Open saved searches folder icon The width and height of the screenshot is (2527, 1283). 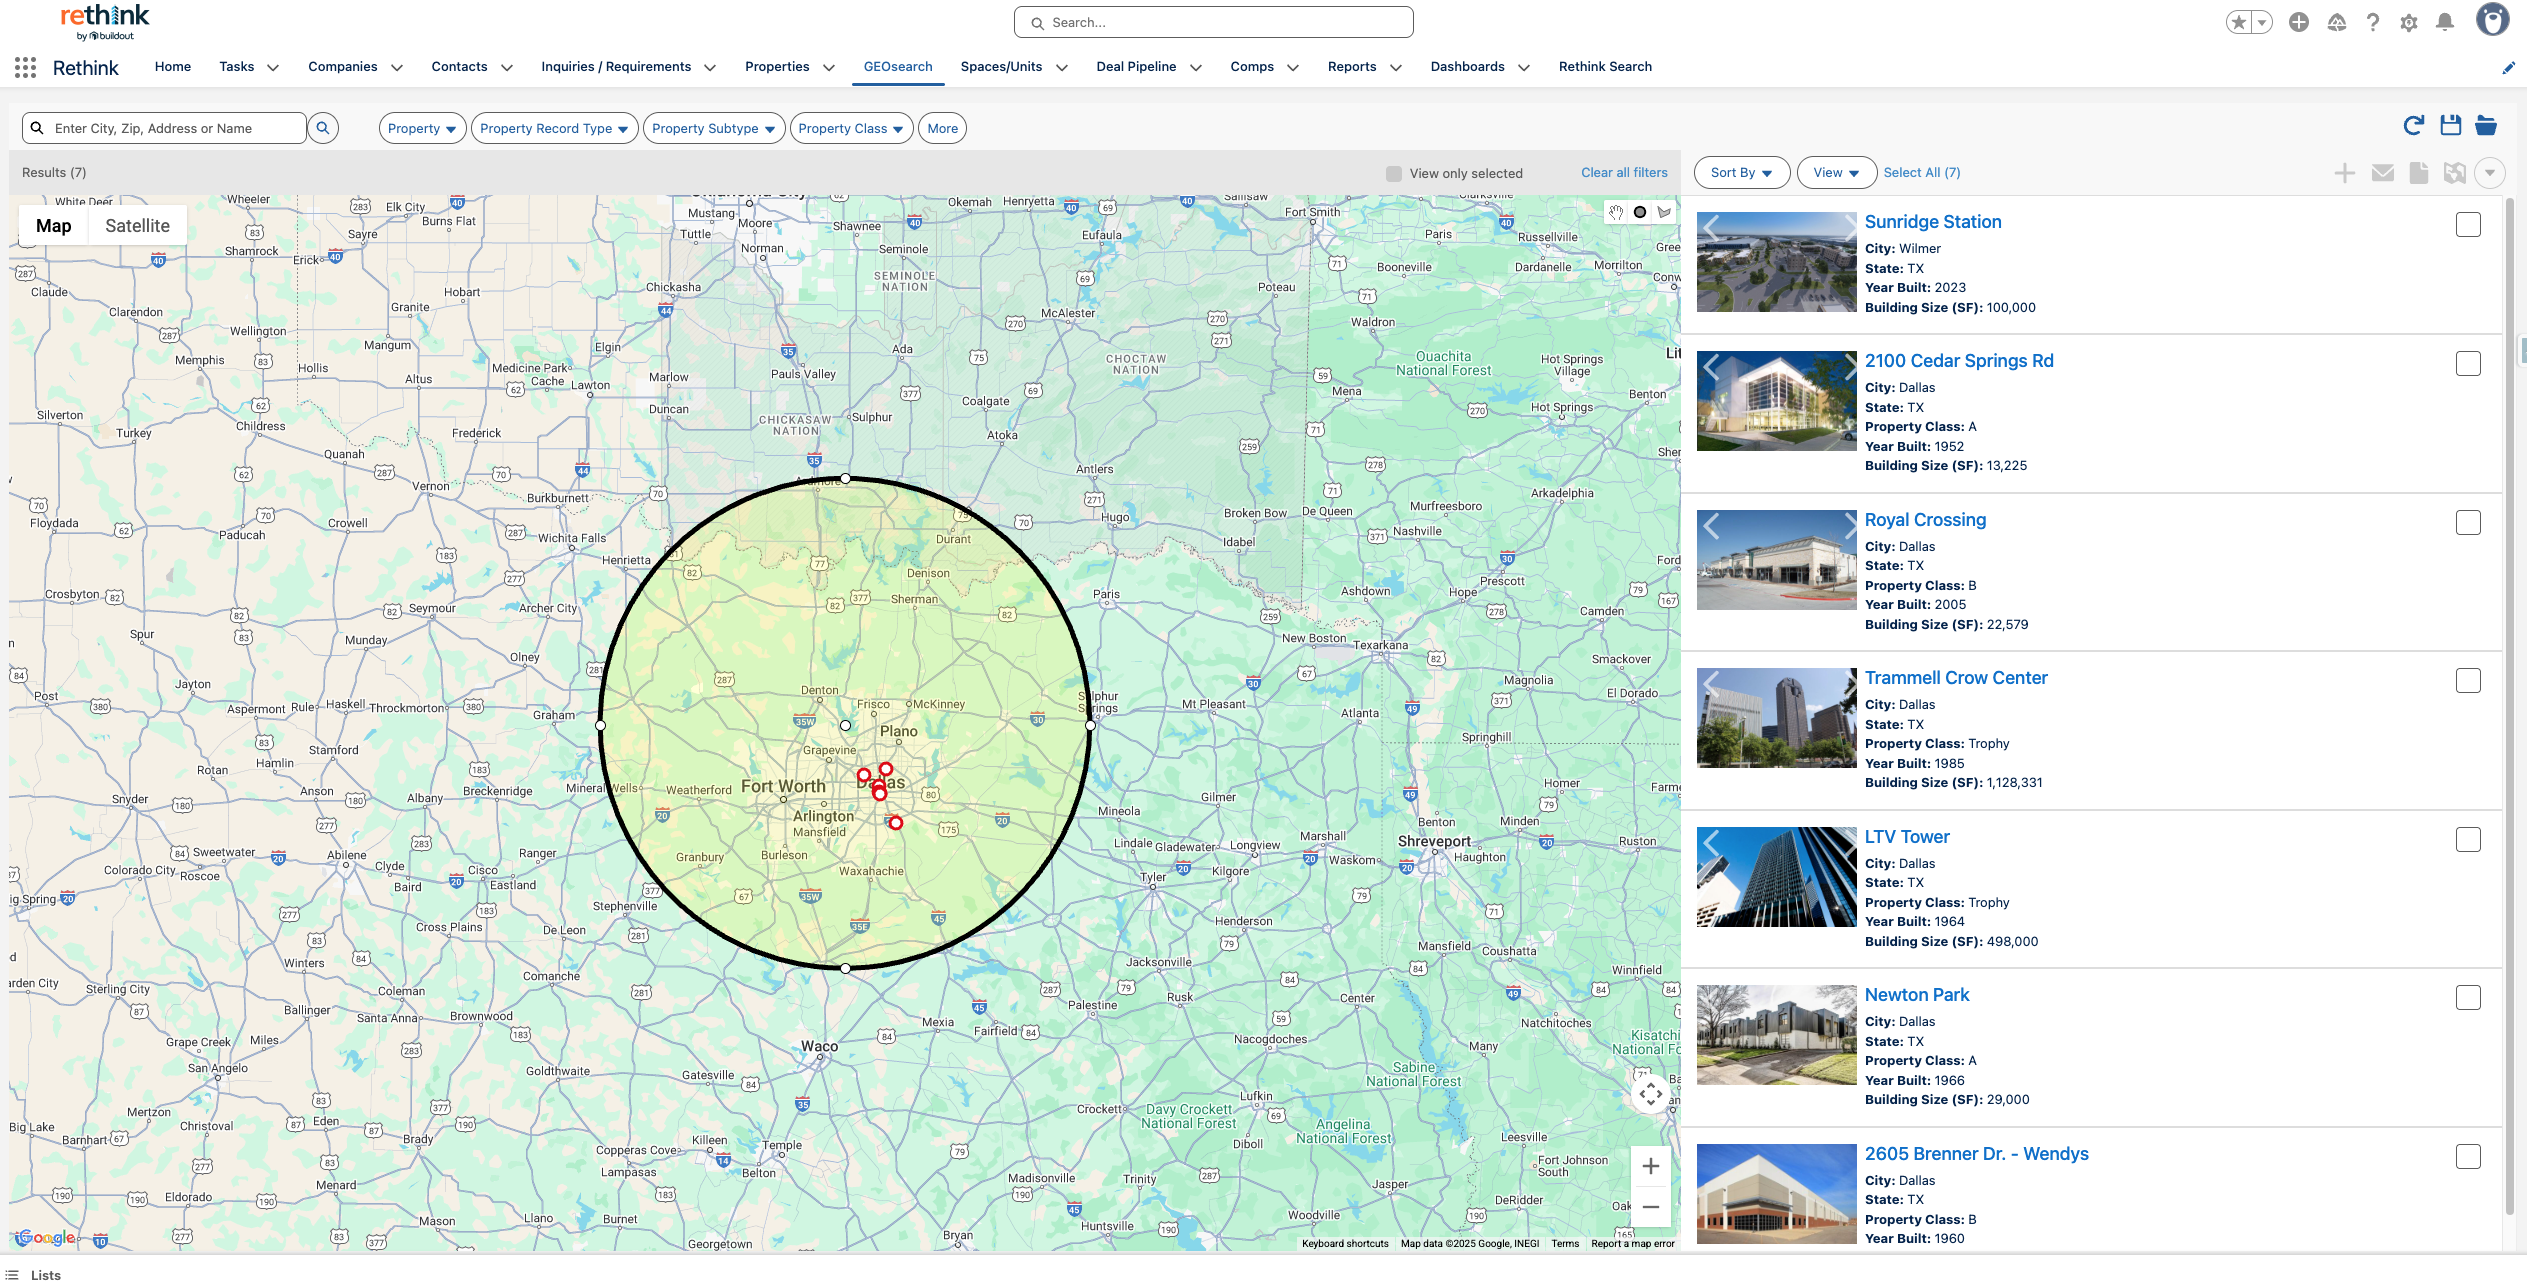pyautogui.click(x=2486, y=125)
